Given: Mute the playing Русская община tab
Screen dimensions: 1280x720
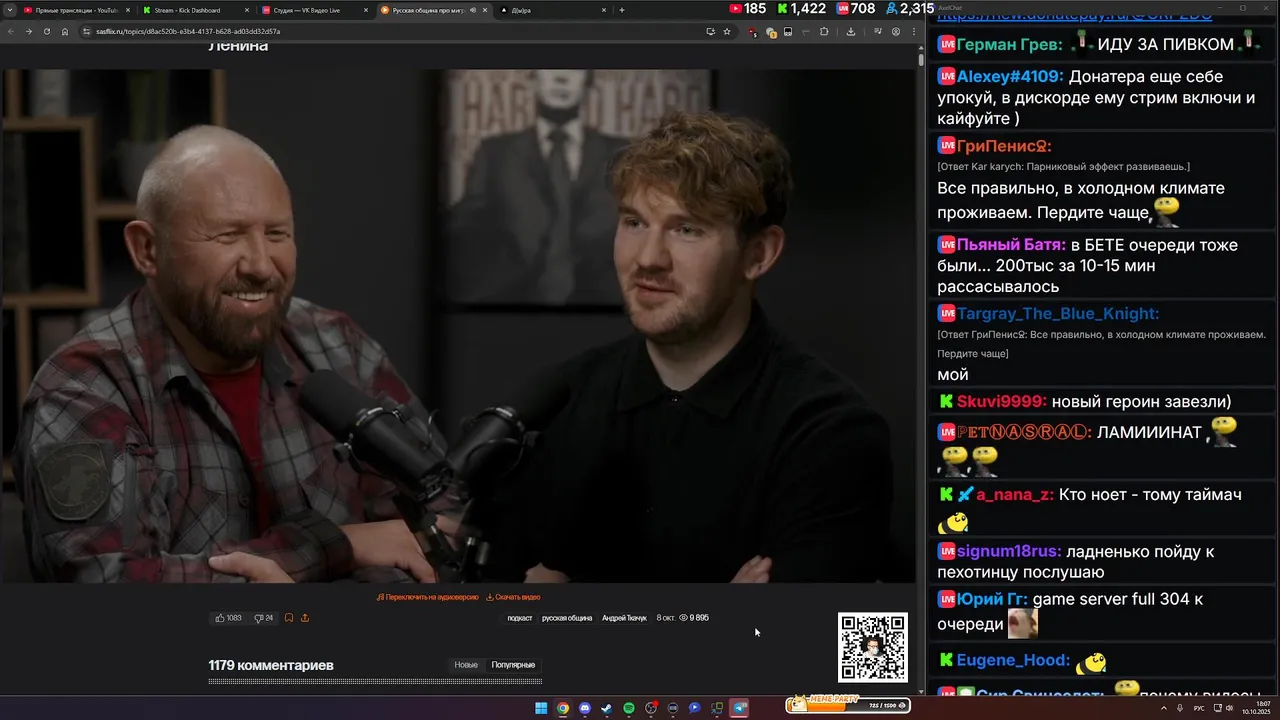Looking at the screenshot, I should [472, 10].
